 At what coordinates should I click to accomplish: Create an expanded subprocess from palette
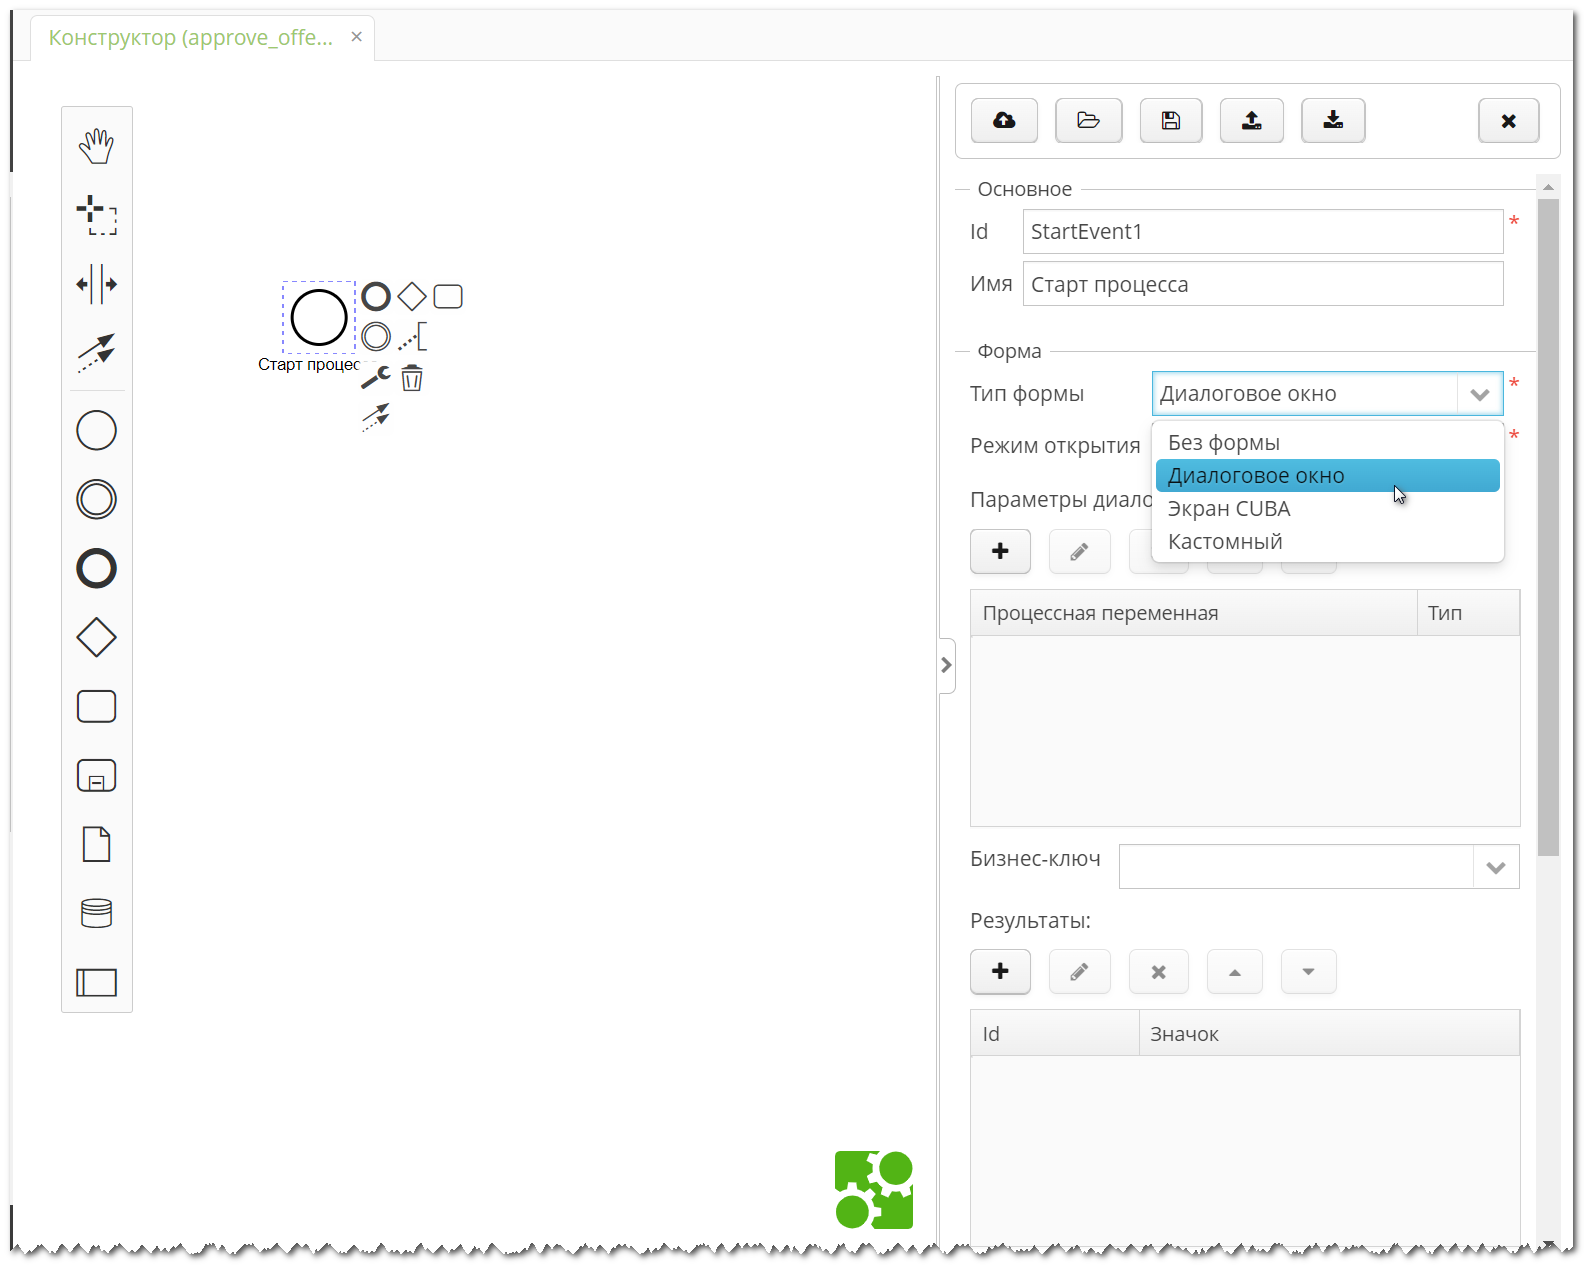[97, 775]
